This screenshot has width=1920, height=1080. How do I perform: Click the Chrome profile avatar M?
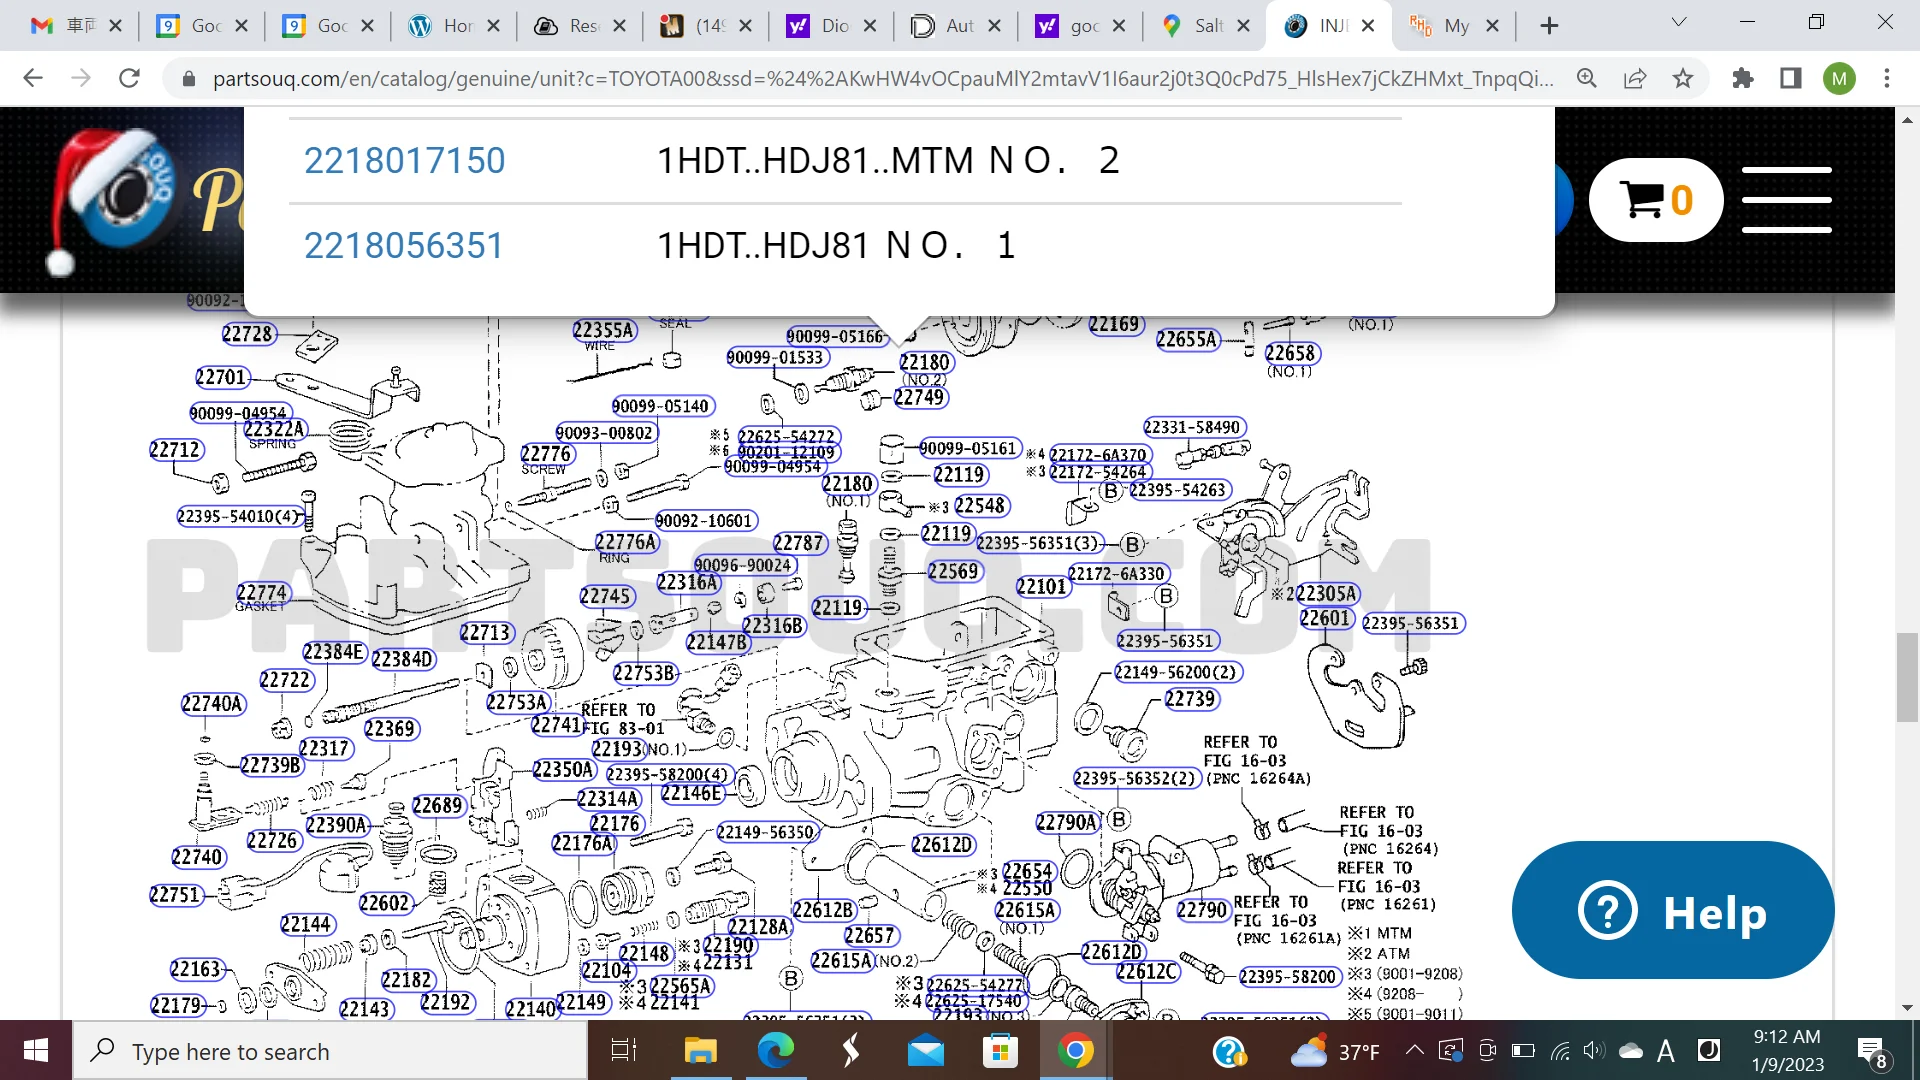coord(1839,78)
